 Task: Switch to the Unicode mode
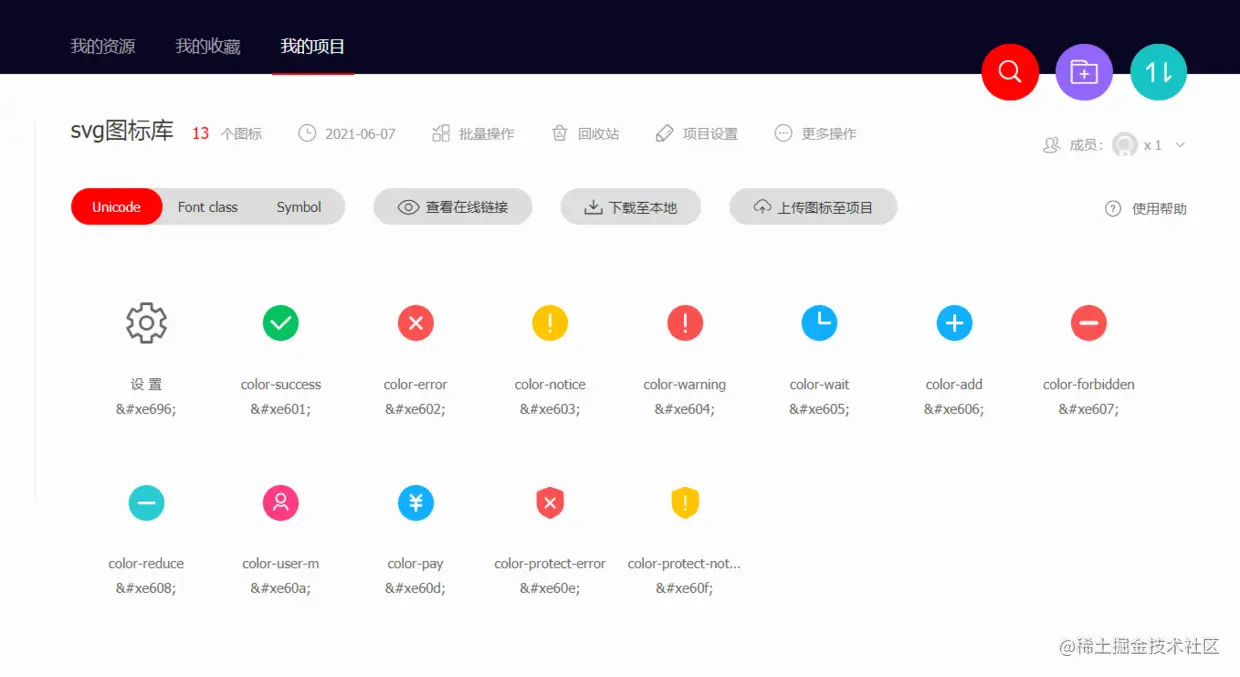116,207
